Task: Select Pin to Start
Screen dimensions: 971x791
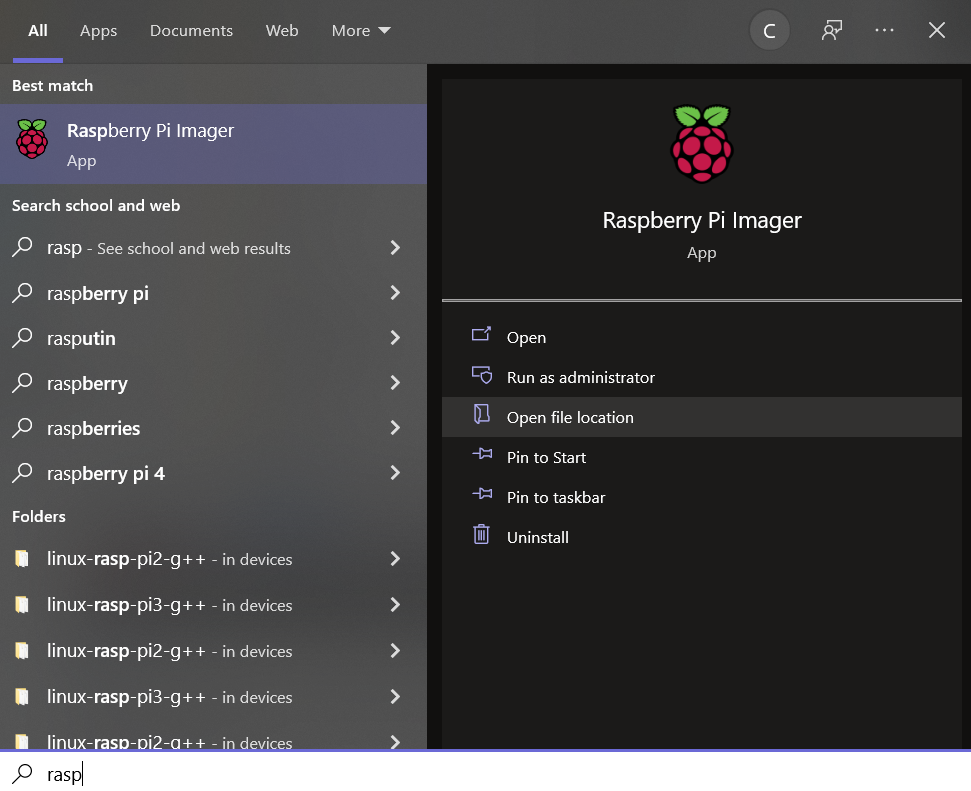Action: [x=702, y=457]
